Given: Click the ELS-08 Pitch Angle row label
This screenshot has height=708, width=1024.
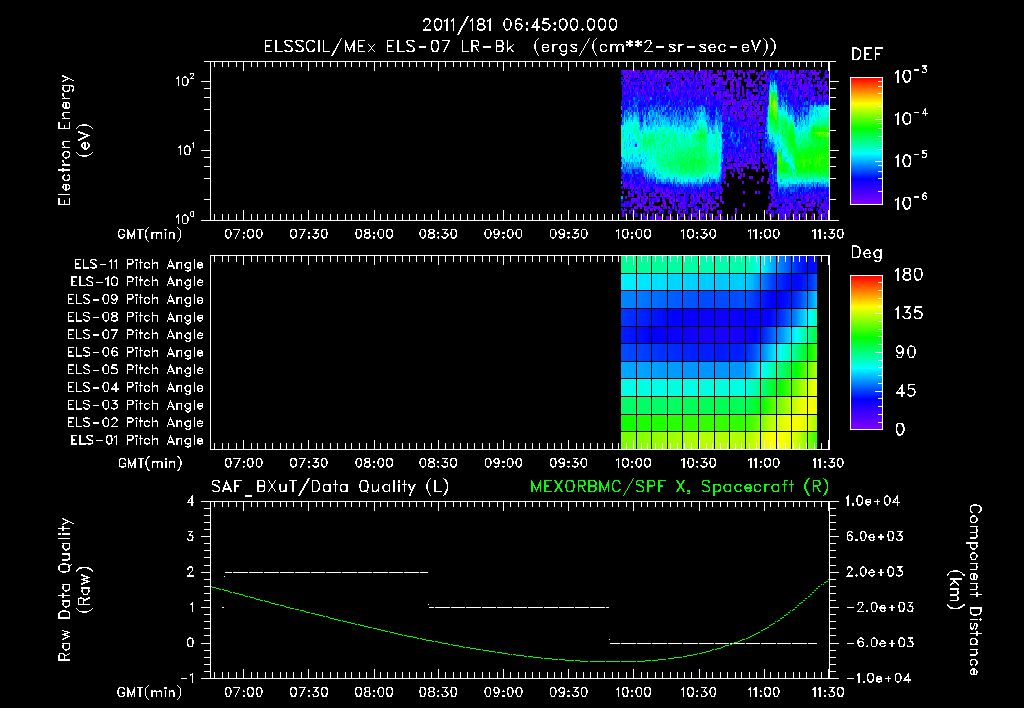Looking at the screenshot, I should point(136,317).
